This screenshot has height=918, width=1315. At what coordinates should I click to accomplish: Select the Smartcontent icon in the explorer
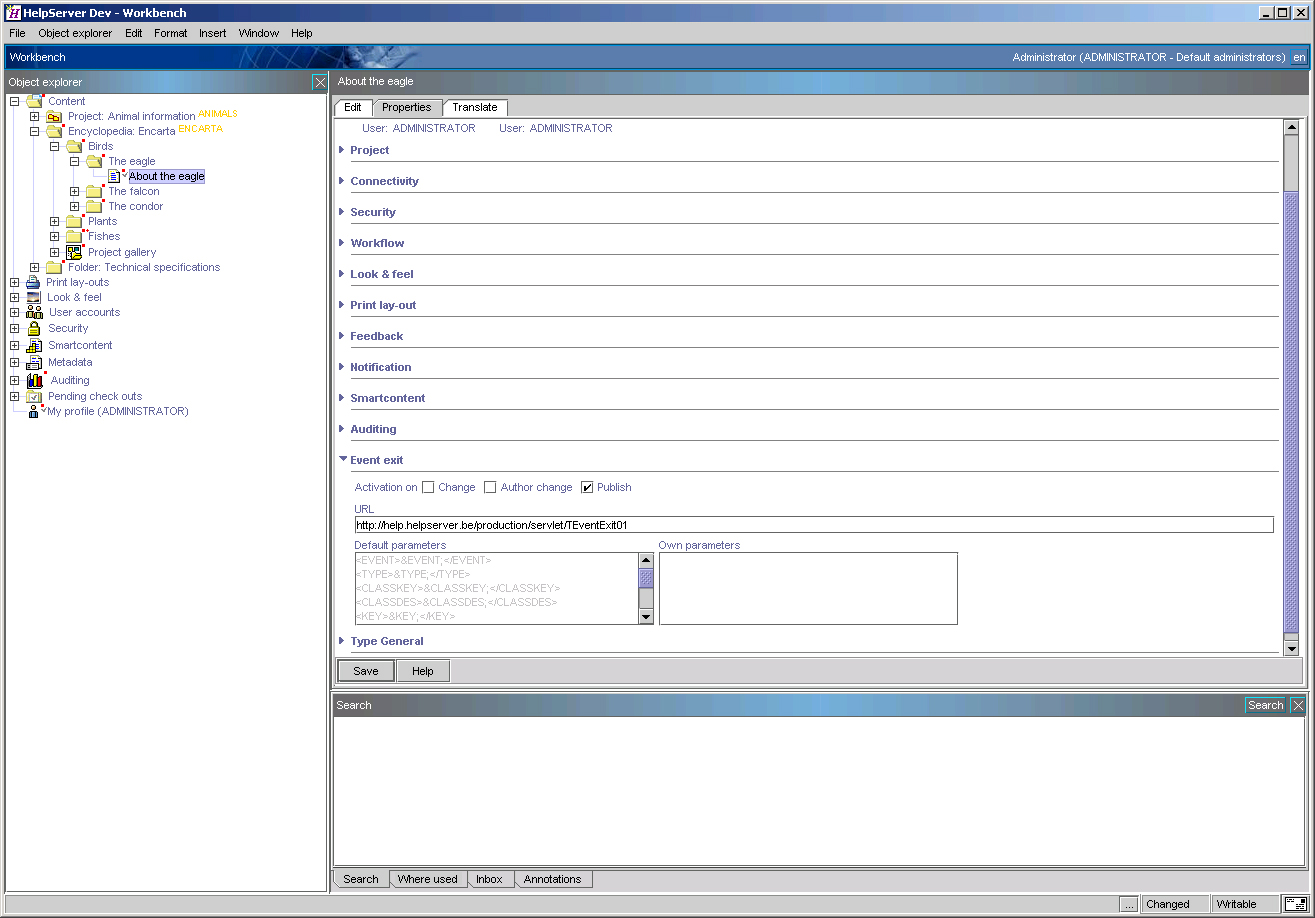pyautogui.click(x=33, y=345)
